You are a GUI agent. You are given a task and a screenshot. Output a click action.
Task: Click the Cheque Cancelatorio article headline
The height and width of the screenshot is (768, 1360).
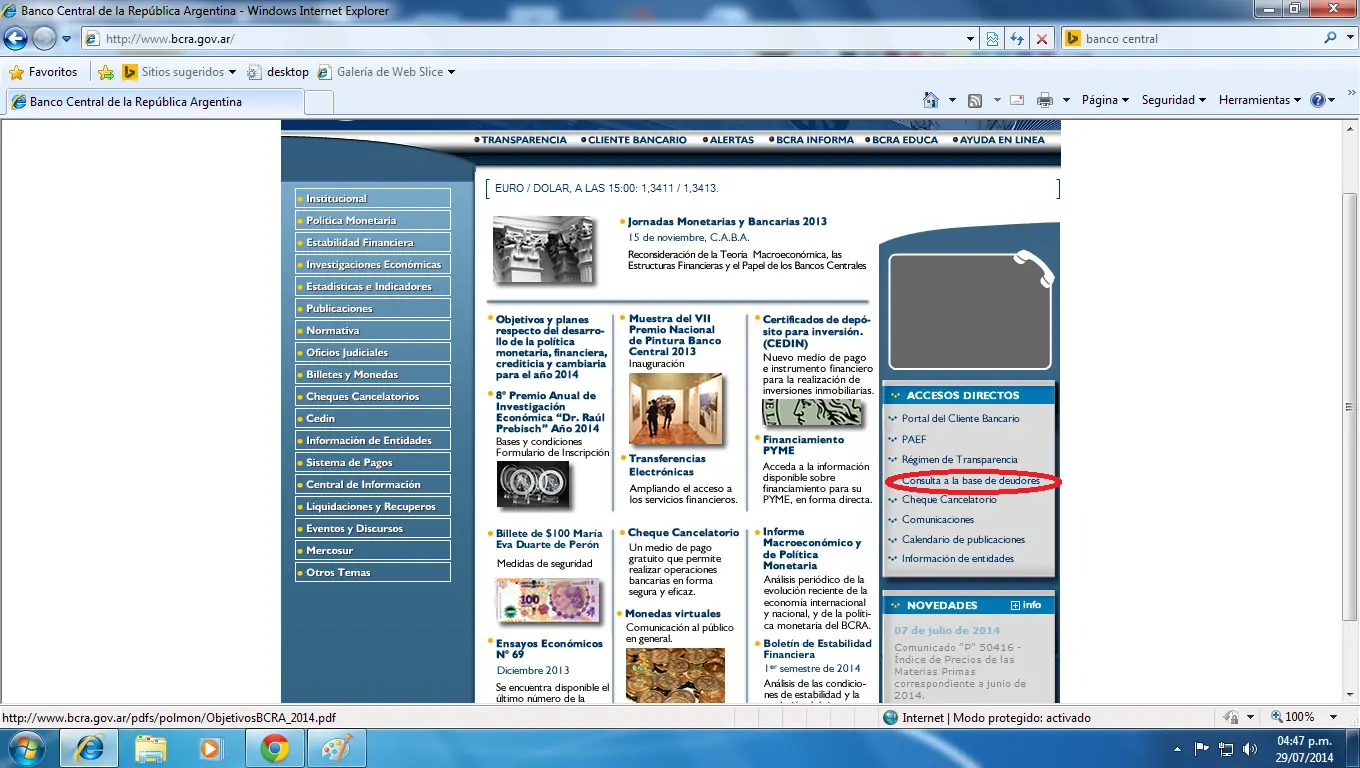tap(683, 533)
